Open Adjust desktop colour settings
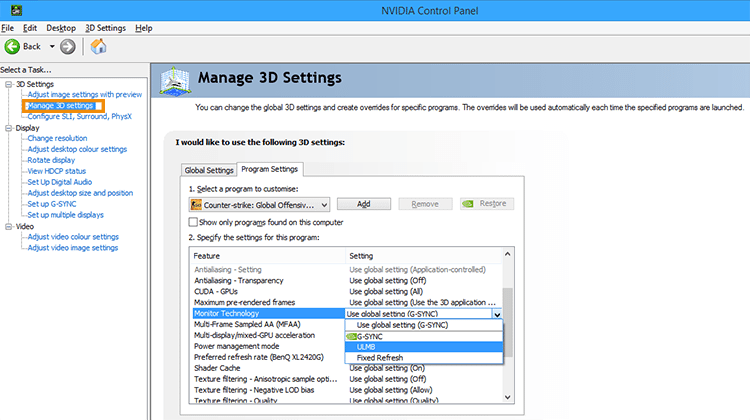 (x=77, y=149)
